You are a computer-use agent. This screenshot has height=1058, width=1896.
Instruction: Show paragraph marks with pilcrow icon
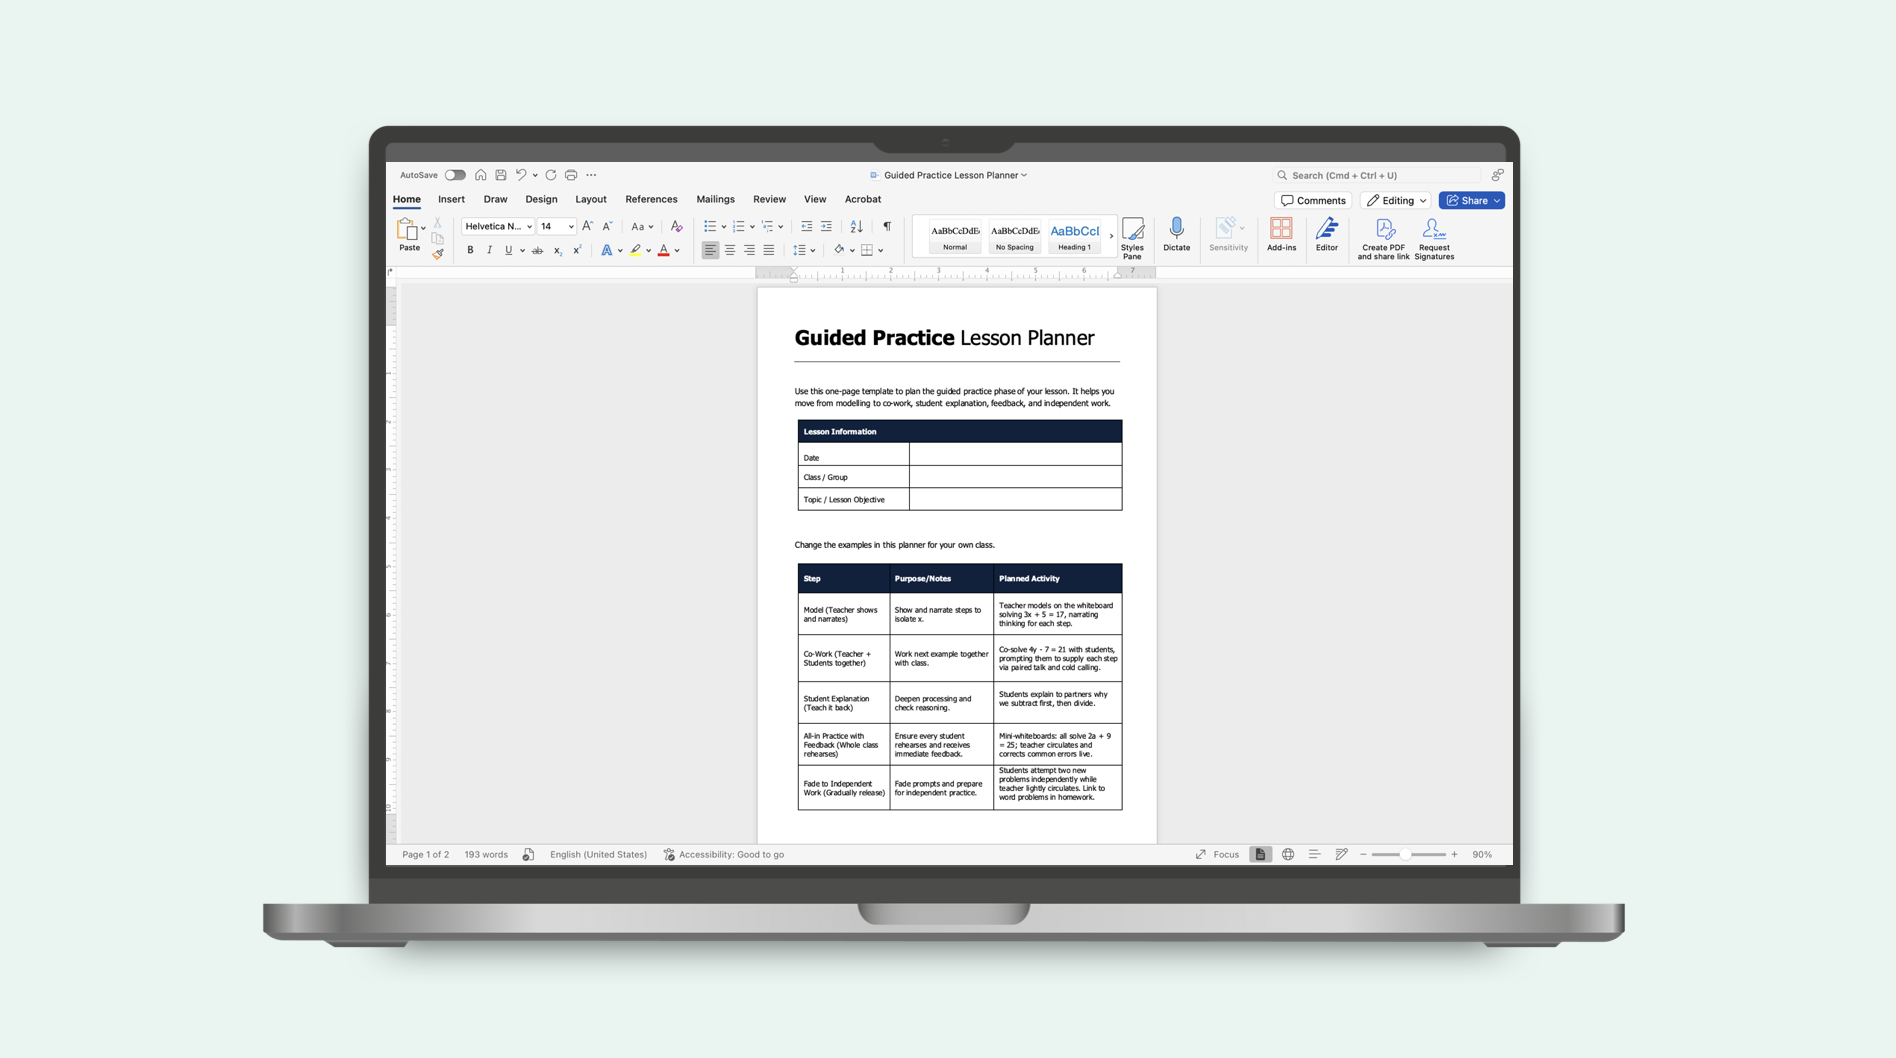pyautogui.click(x=887, y=227)
